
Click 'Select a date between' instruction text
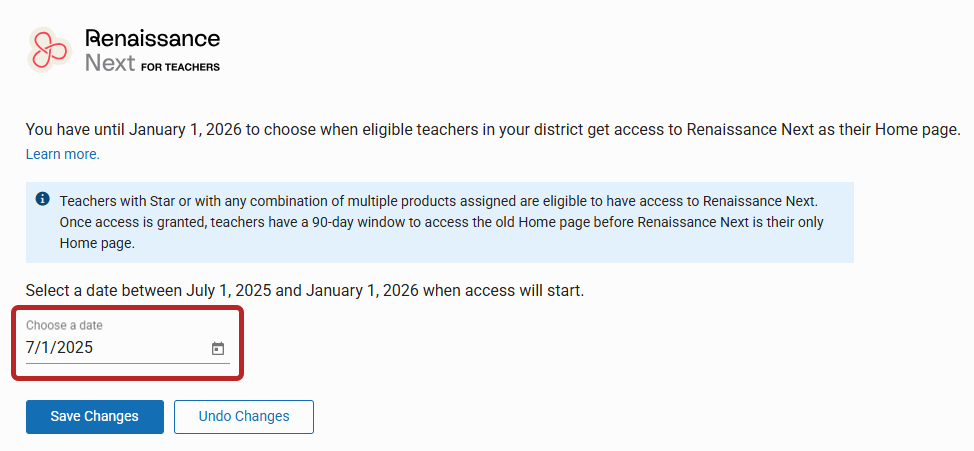[104, 290]
